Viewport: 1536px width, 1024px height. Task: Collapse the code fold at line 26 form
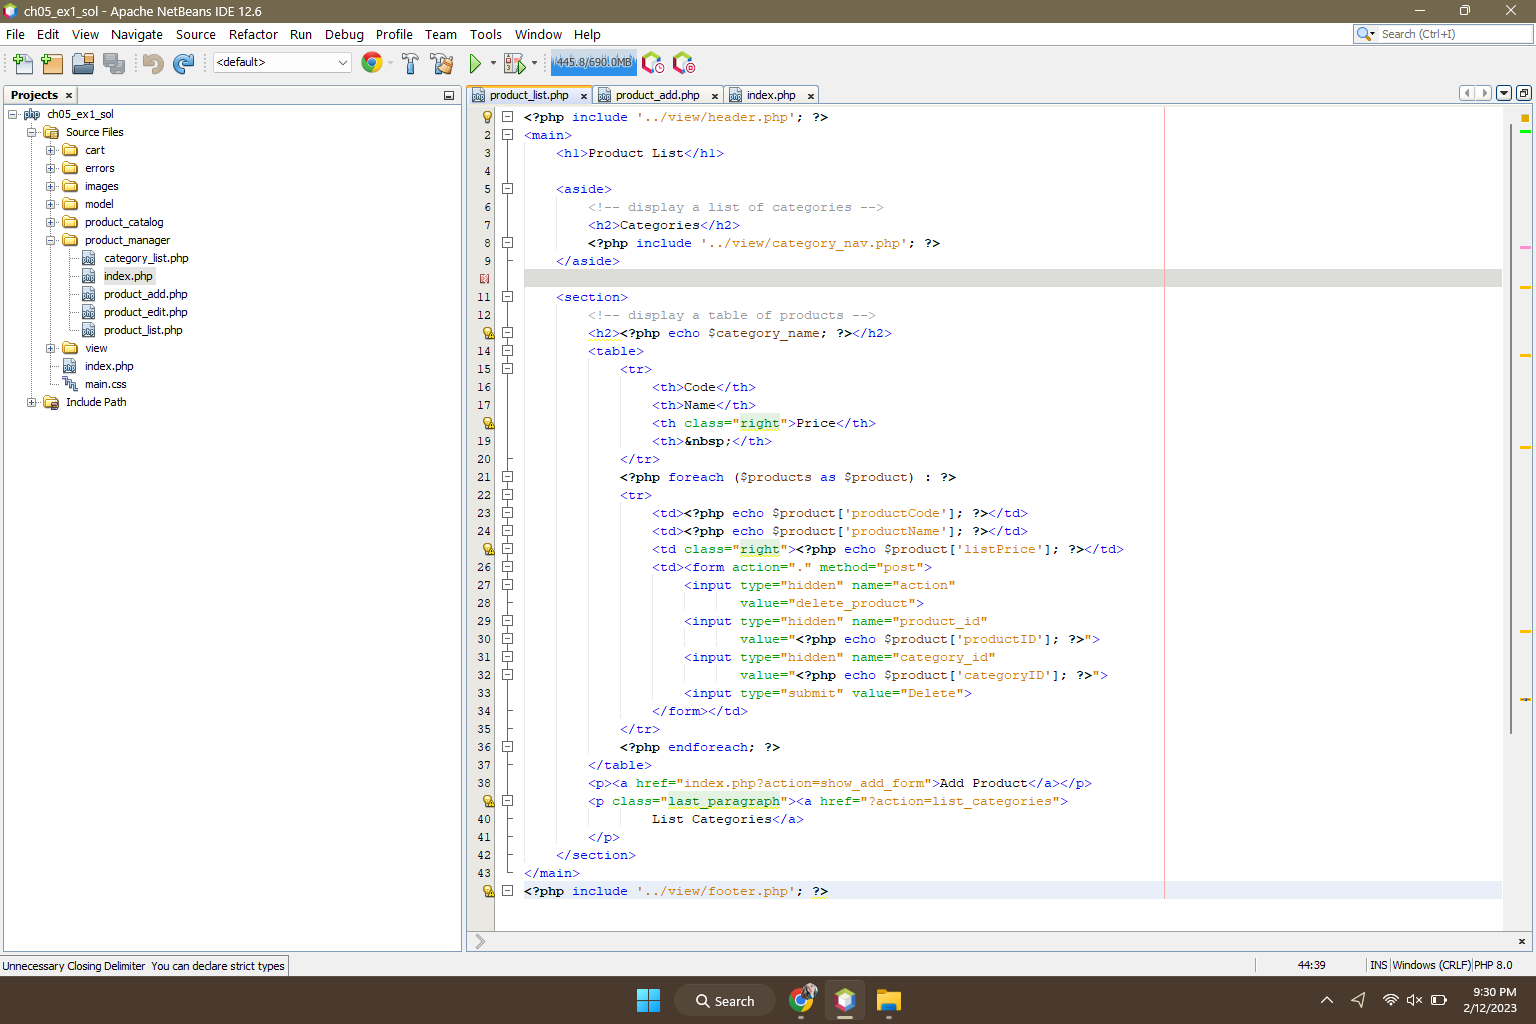507,567
